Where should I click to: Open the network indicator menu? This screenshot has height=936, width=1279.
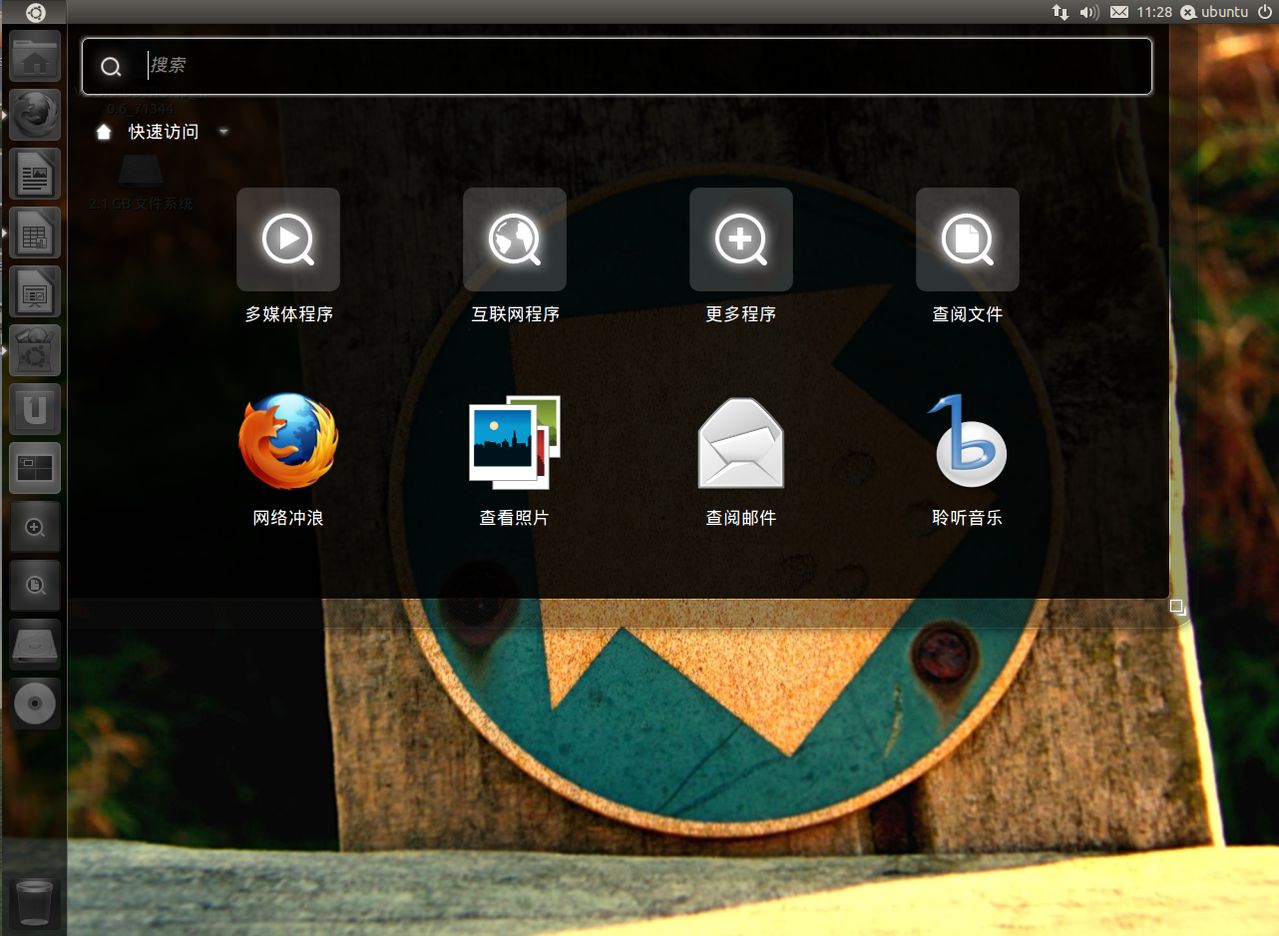coord(1060,12)
